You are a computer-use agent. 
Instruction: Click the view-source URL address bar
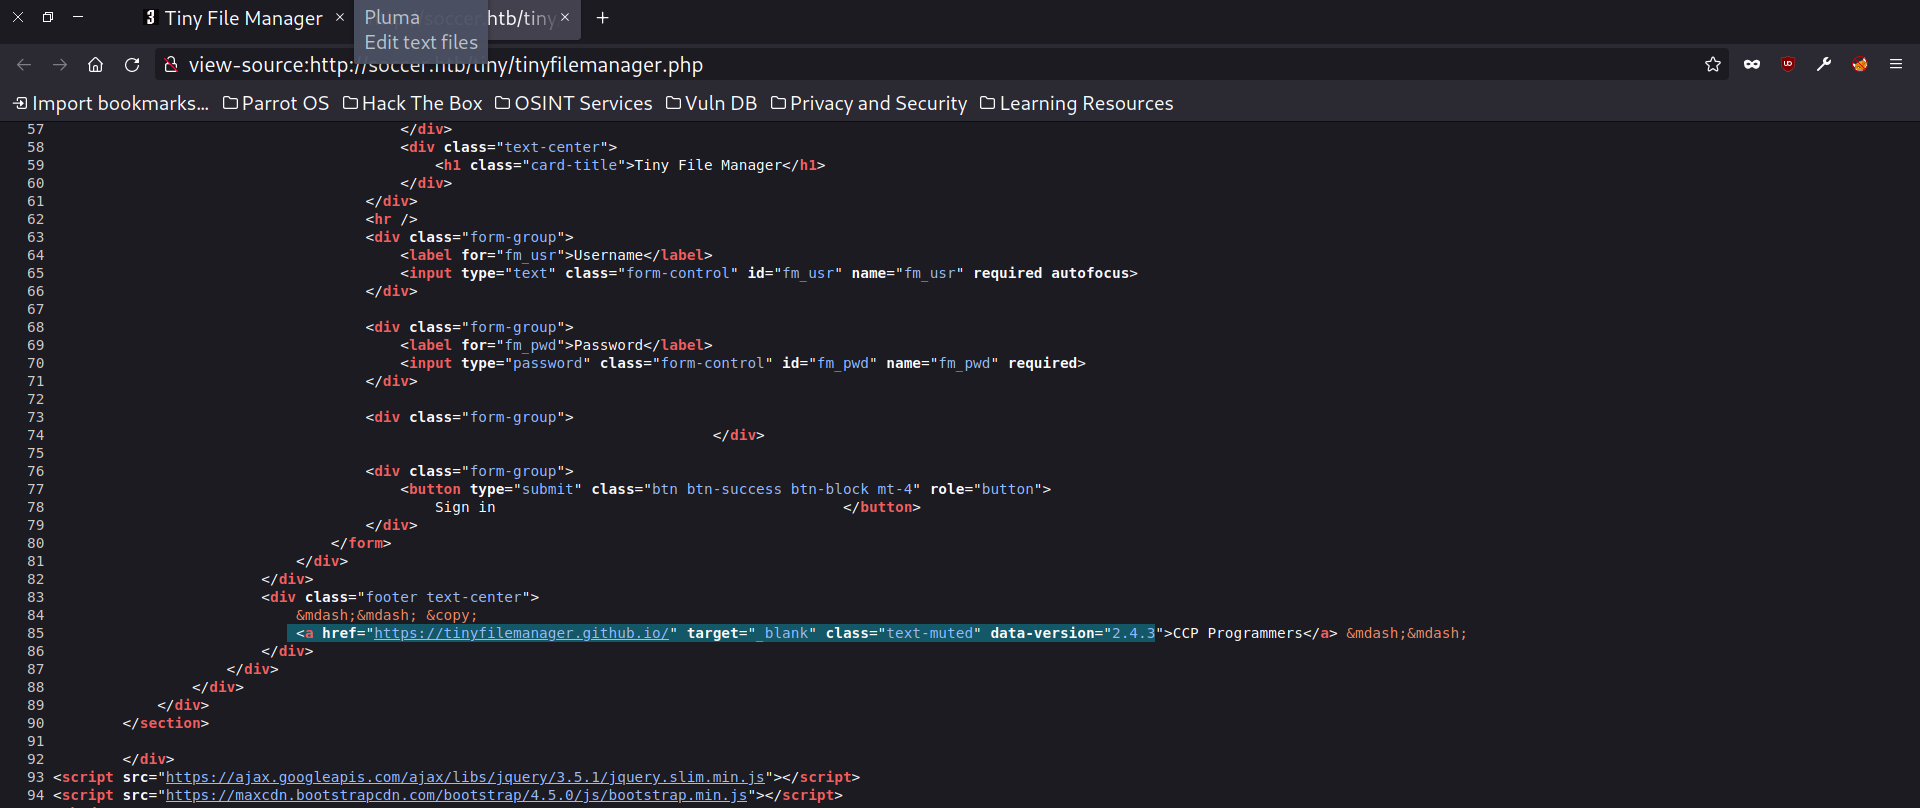[x=940, y=65]
